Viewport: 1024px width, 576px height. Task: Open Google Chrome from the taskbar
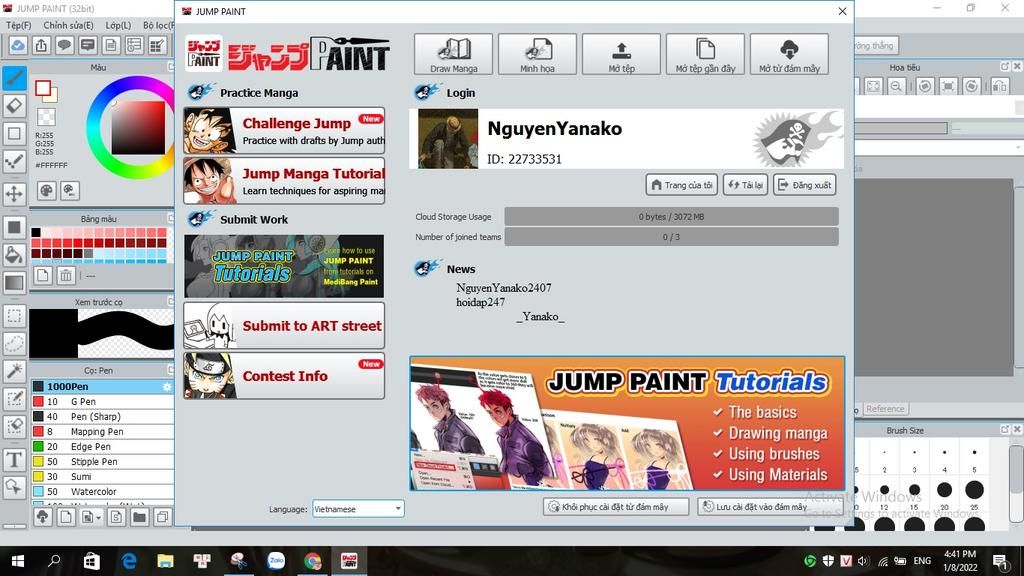pyautogui.click(x=313, y=560)
